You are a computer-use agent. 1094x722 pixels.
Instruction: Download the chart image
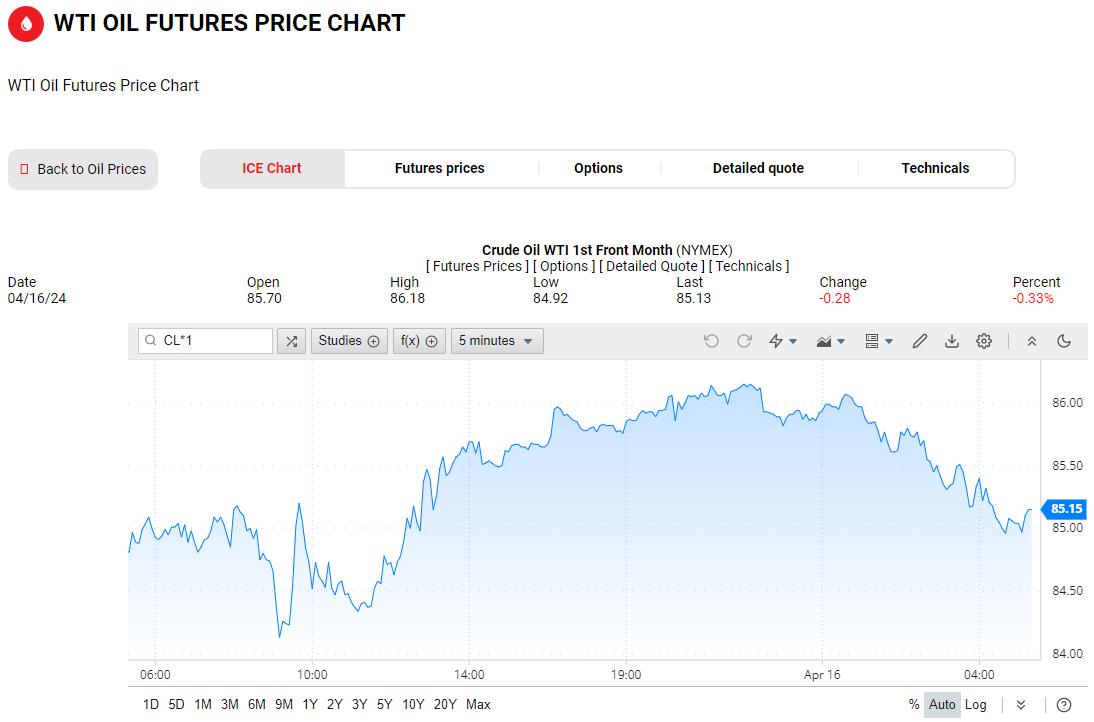952,341
